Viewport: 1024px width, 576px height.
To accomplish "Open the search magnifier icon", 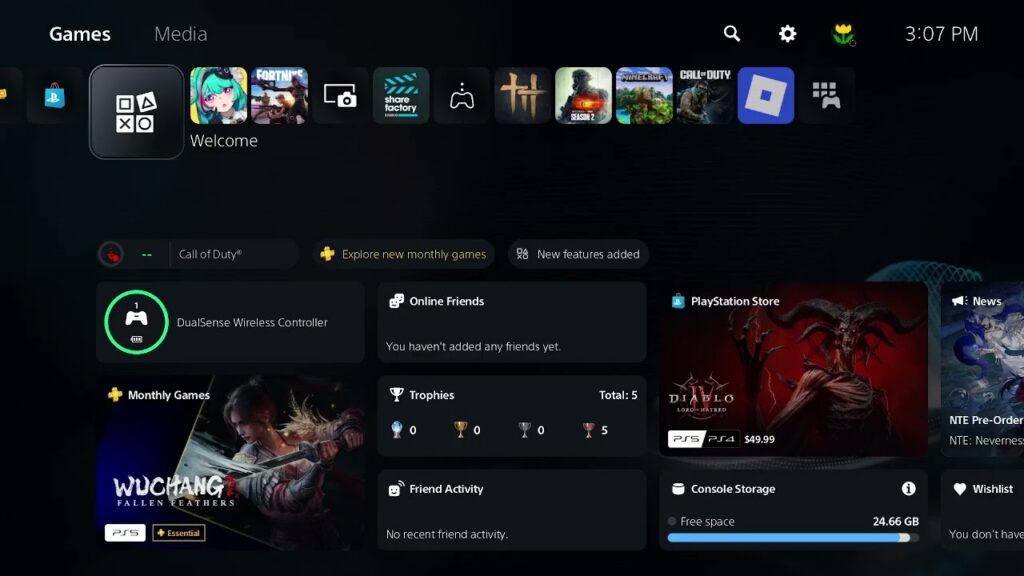I will coord(731,33).
